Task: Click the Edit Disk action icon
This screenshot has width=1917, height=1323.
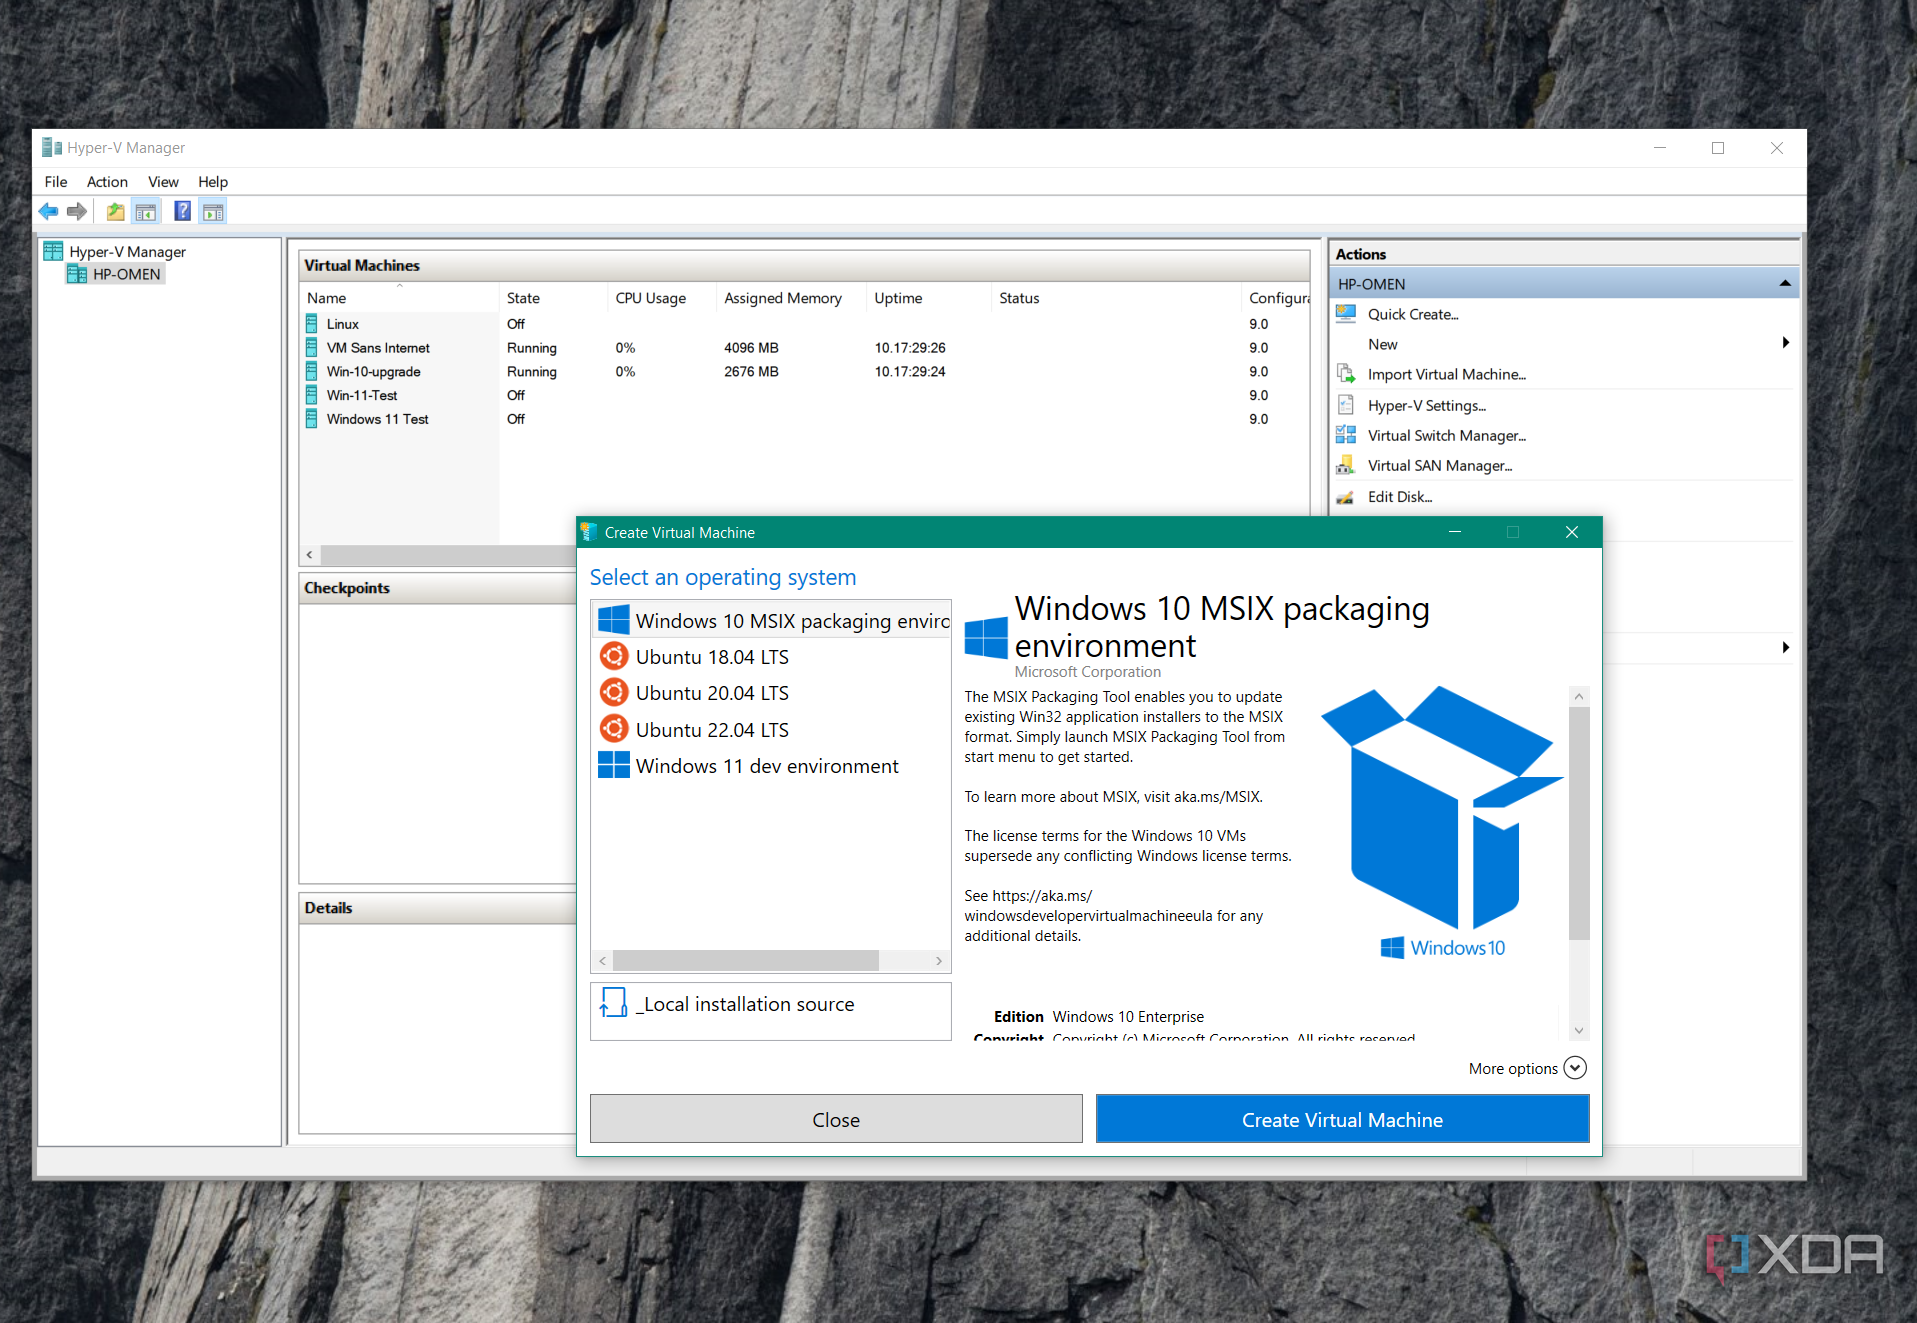Action: (x=1346, y=497)
